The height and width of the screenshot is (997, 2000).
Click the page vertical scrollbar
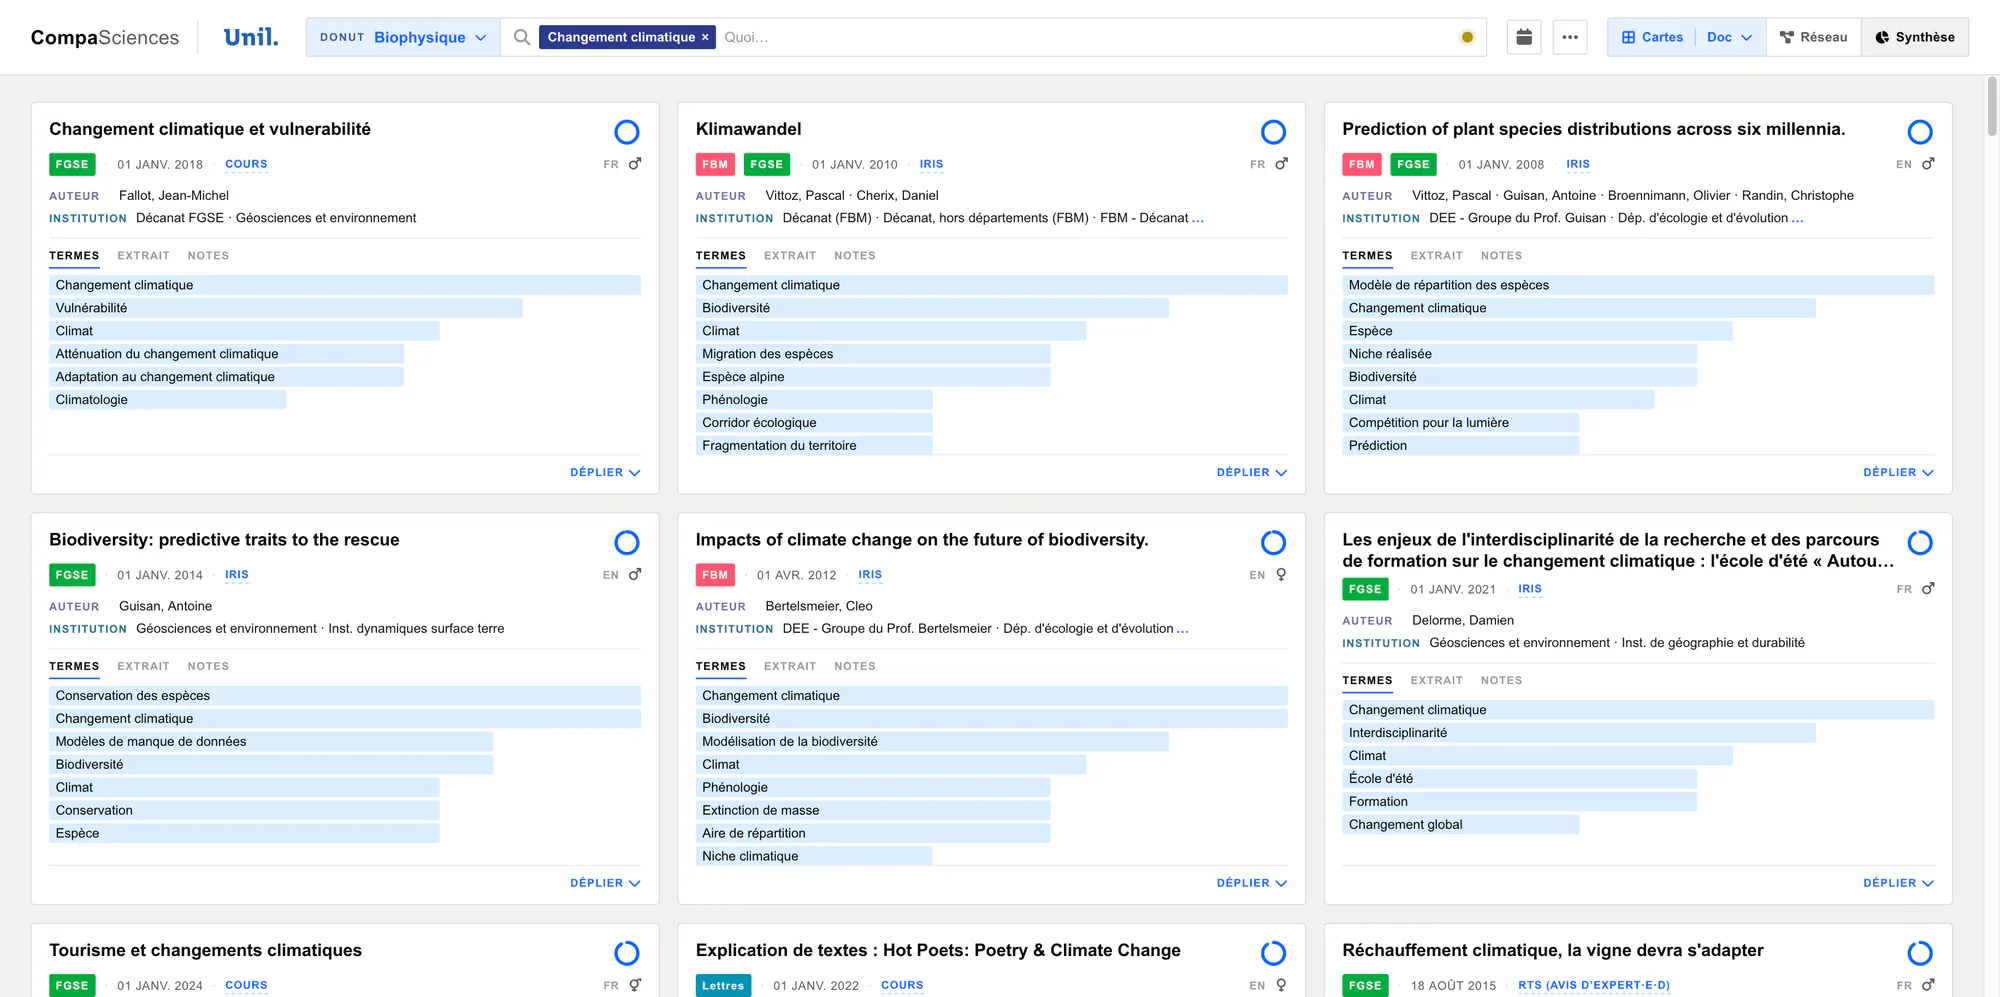coord(1992,106)
